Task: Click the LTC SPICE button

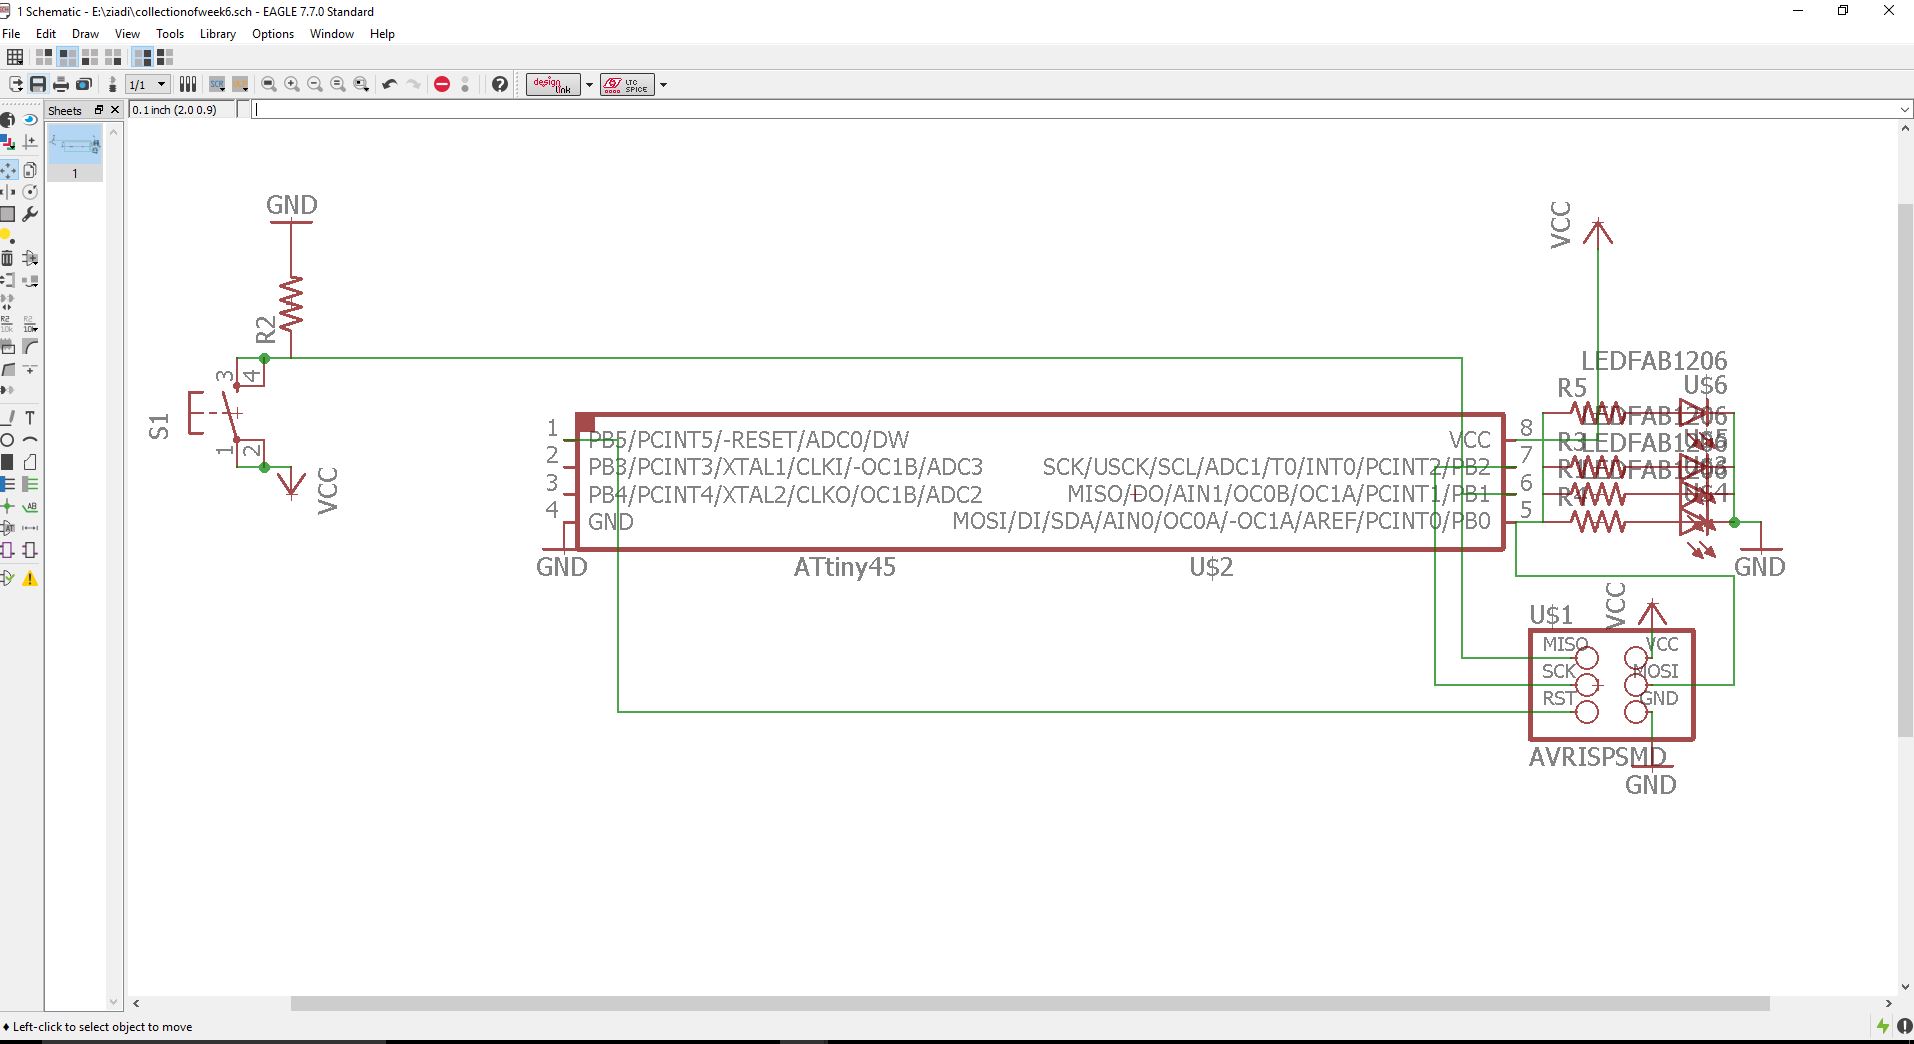Action: (627, 85)
